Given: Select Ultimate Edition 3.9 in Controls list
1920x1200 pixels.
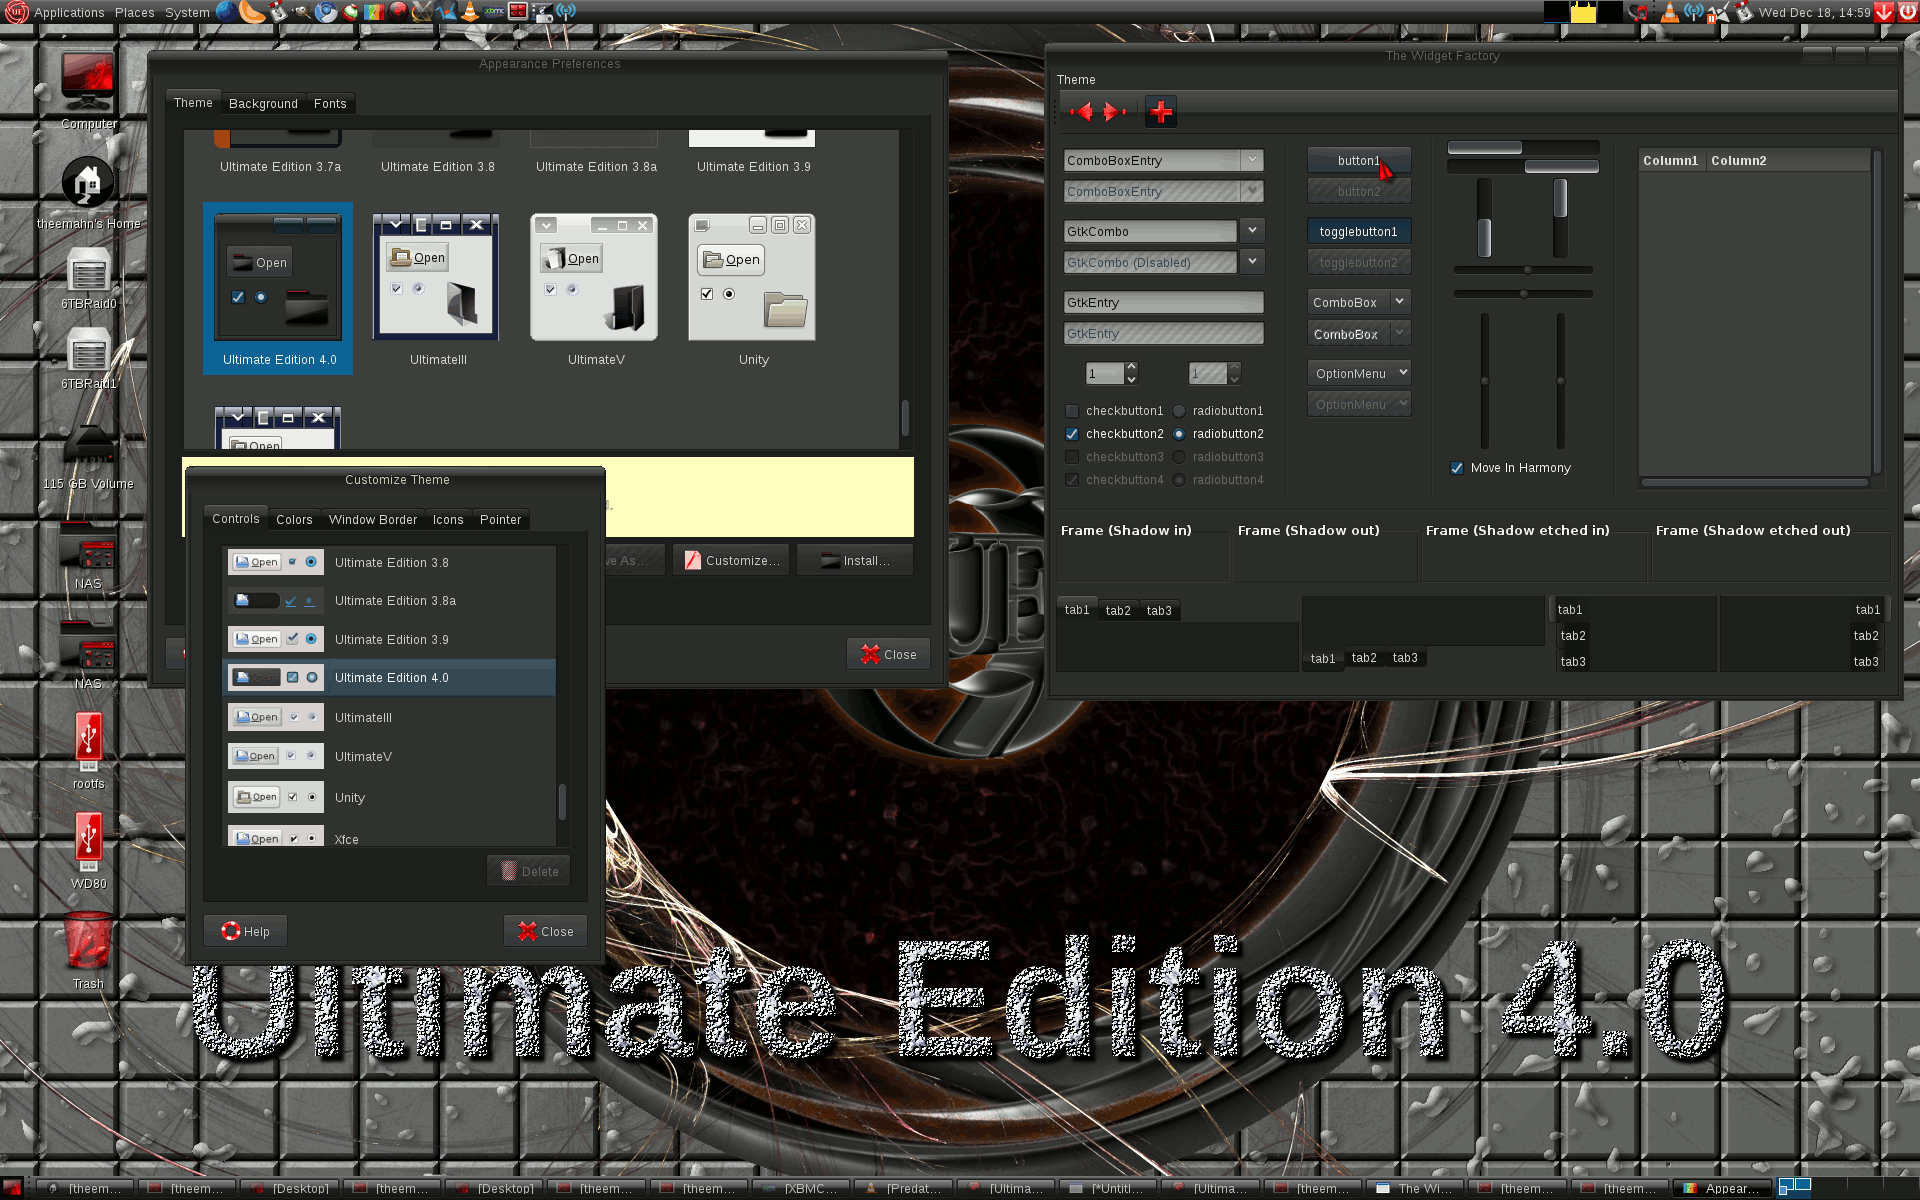Looking at the screenshot, I should (x=389, y=639).
